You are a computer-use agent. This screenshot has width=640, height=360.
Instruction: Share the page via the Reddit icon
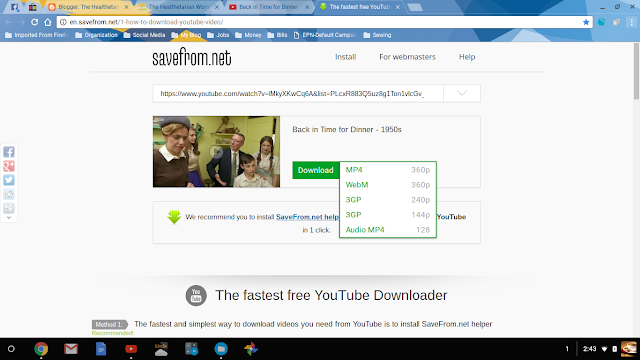[9, 194]
